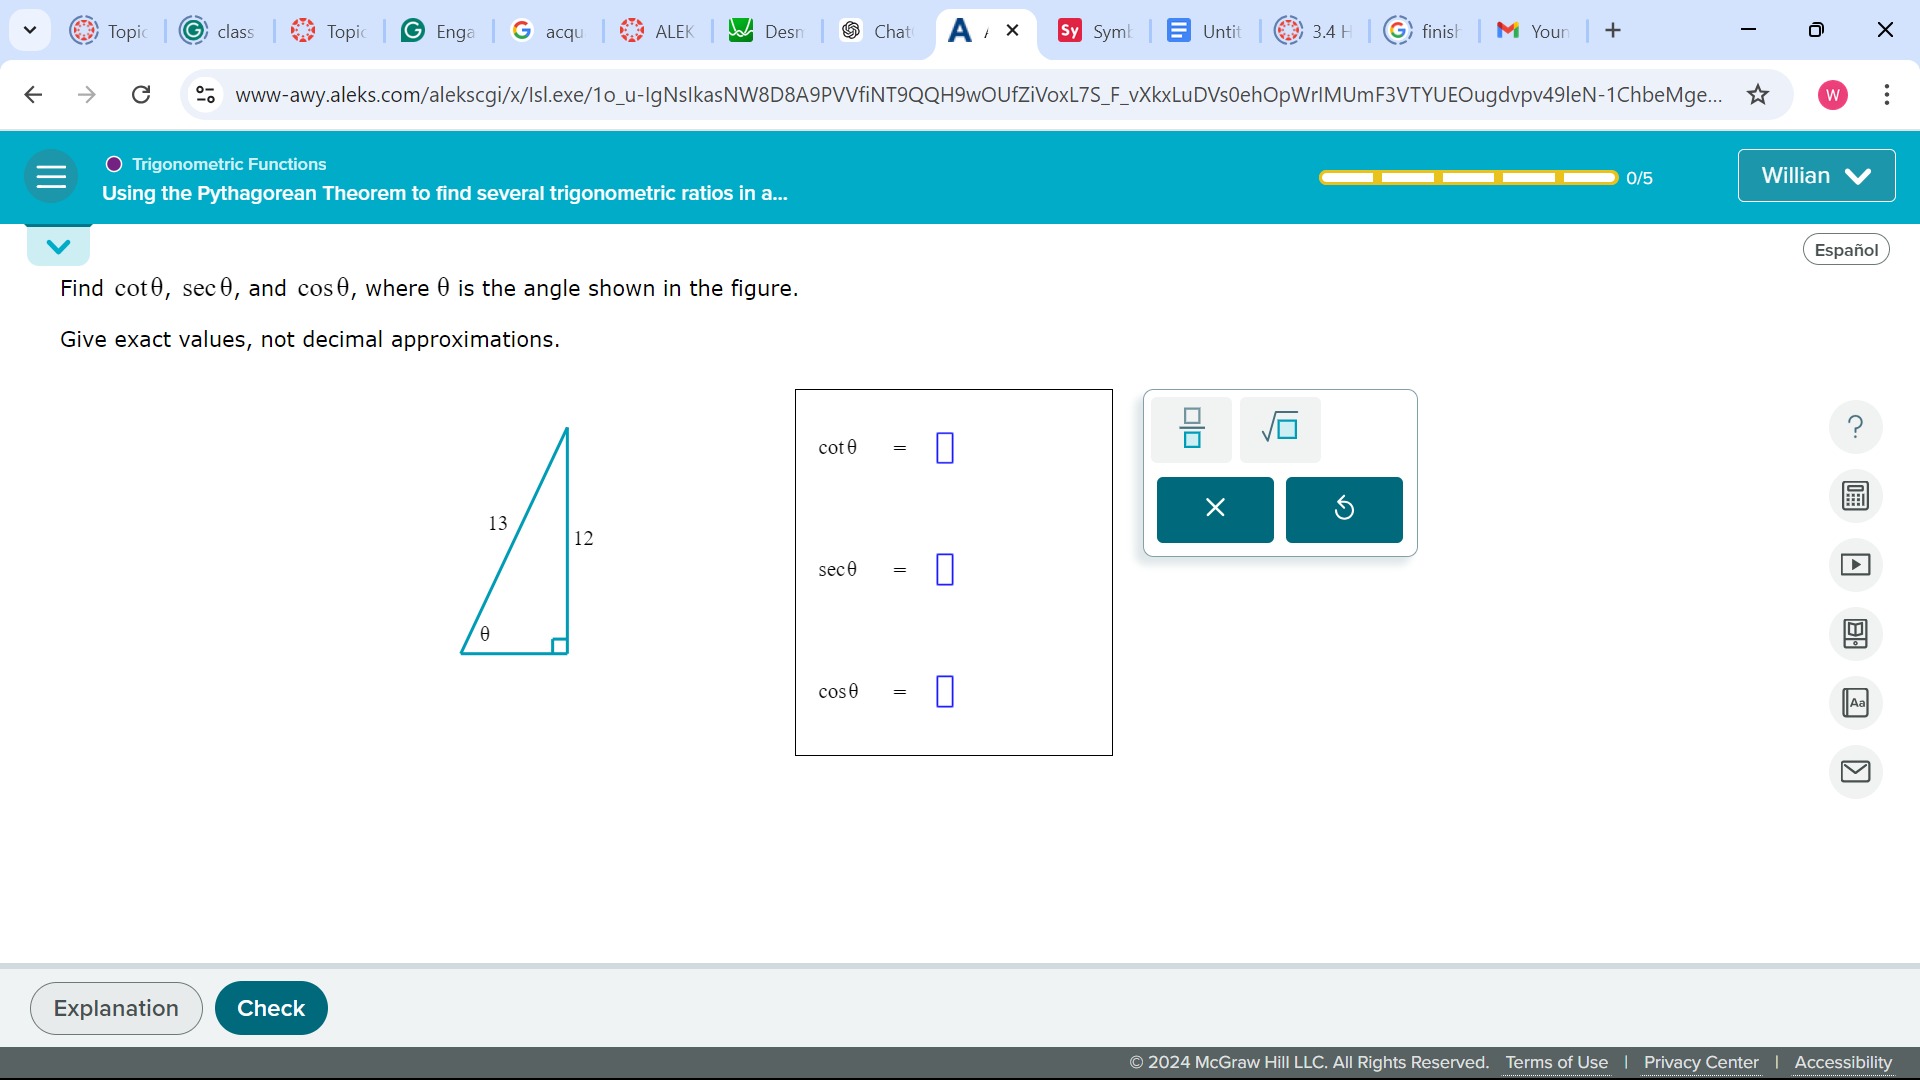Viewport: 1920px width, 1080px height.
Task: Open the dictionary Aa icon
Action: 1855,703
